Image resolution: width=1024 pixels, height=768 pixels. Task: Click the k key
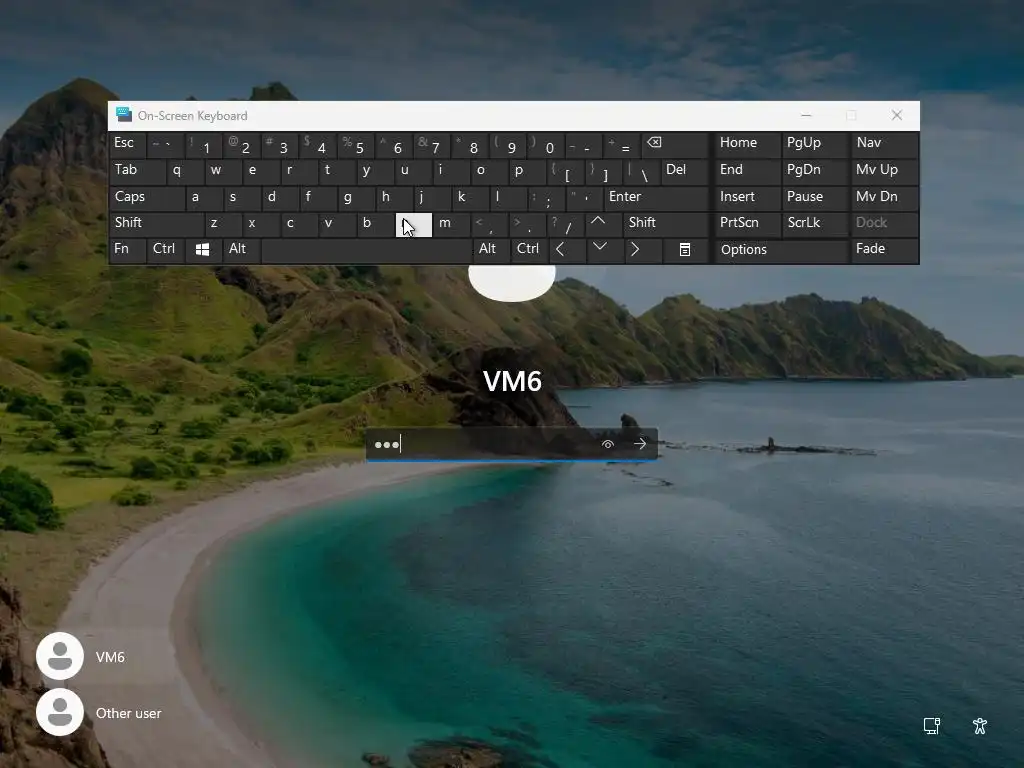click(x=470, y=198)
